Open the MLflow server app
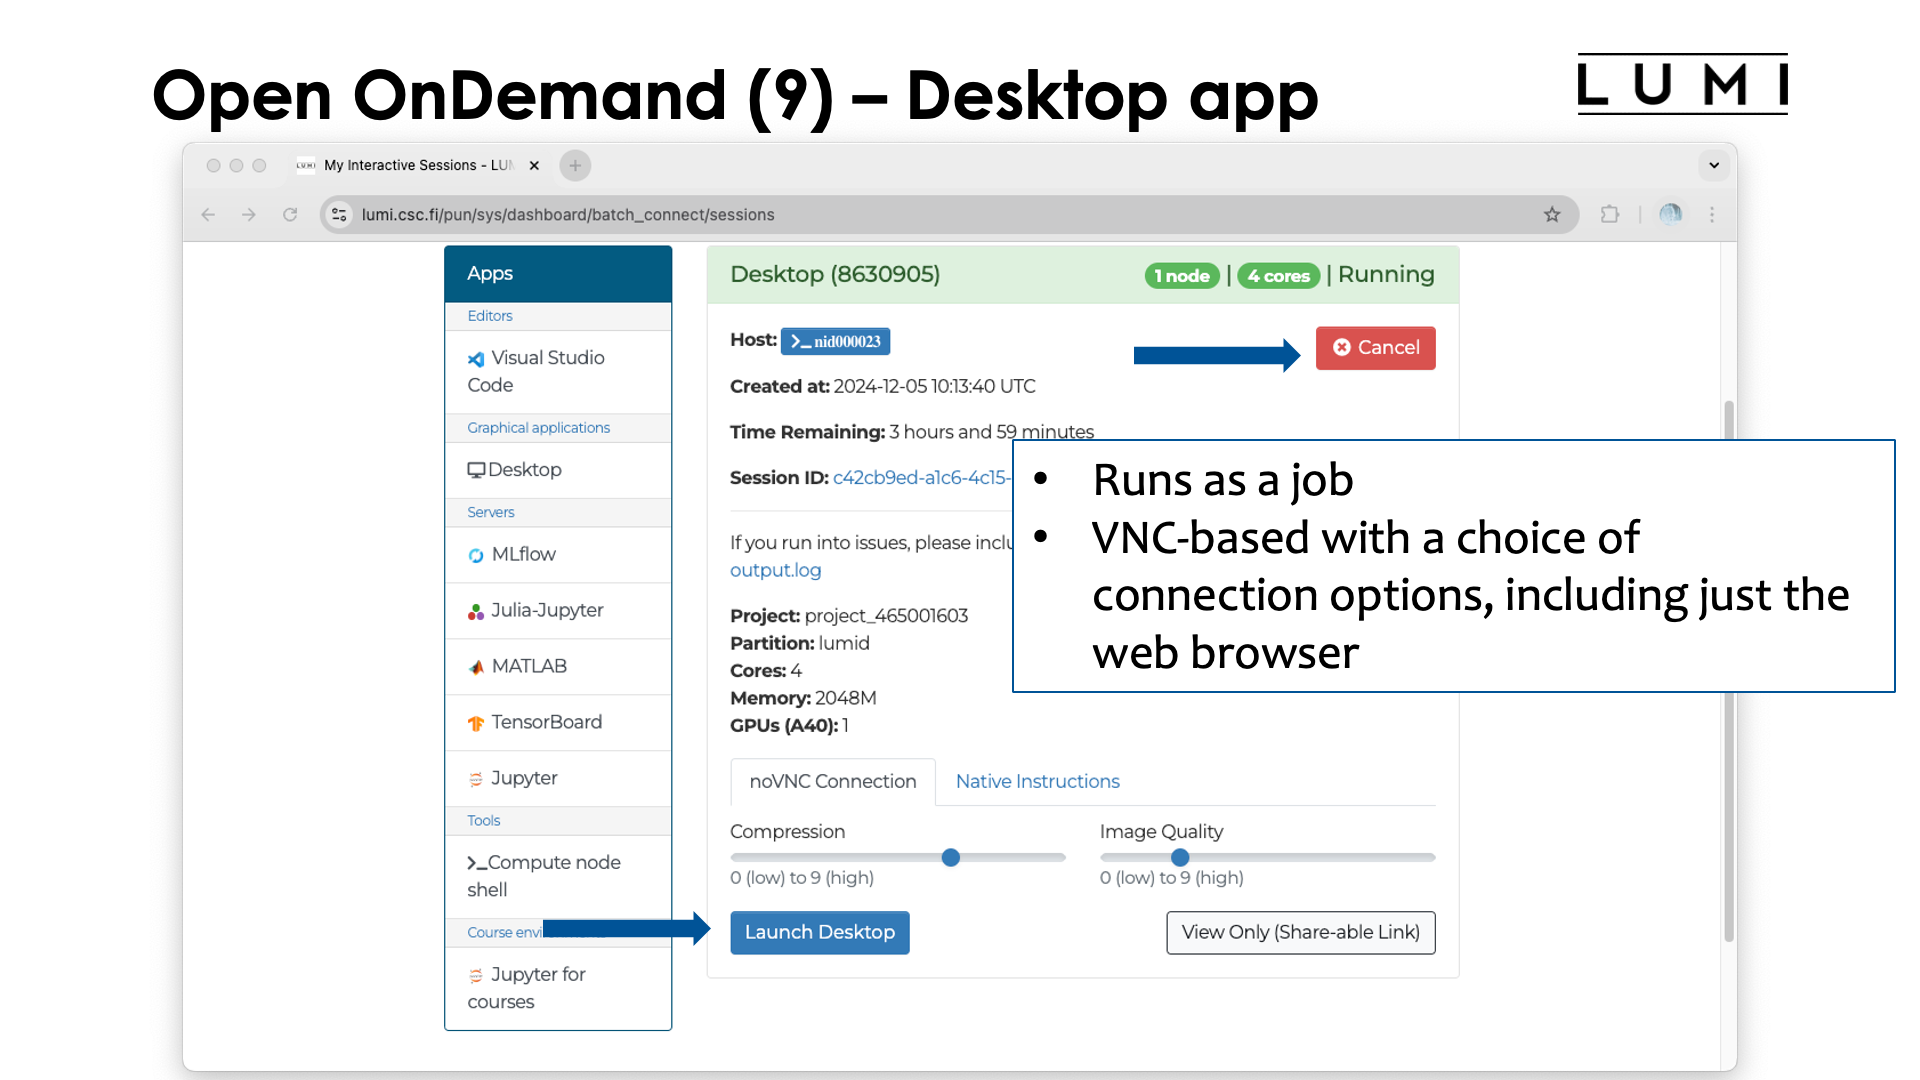Screen dimensions: 1920x1080 click(x=523, y=554)
